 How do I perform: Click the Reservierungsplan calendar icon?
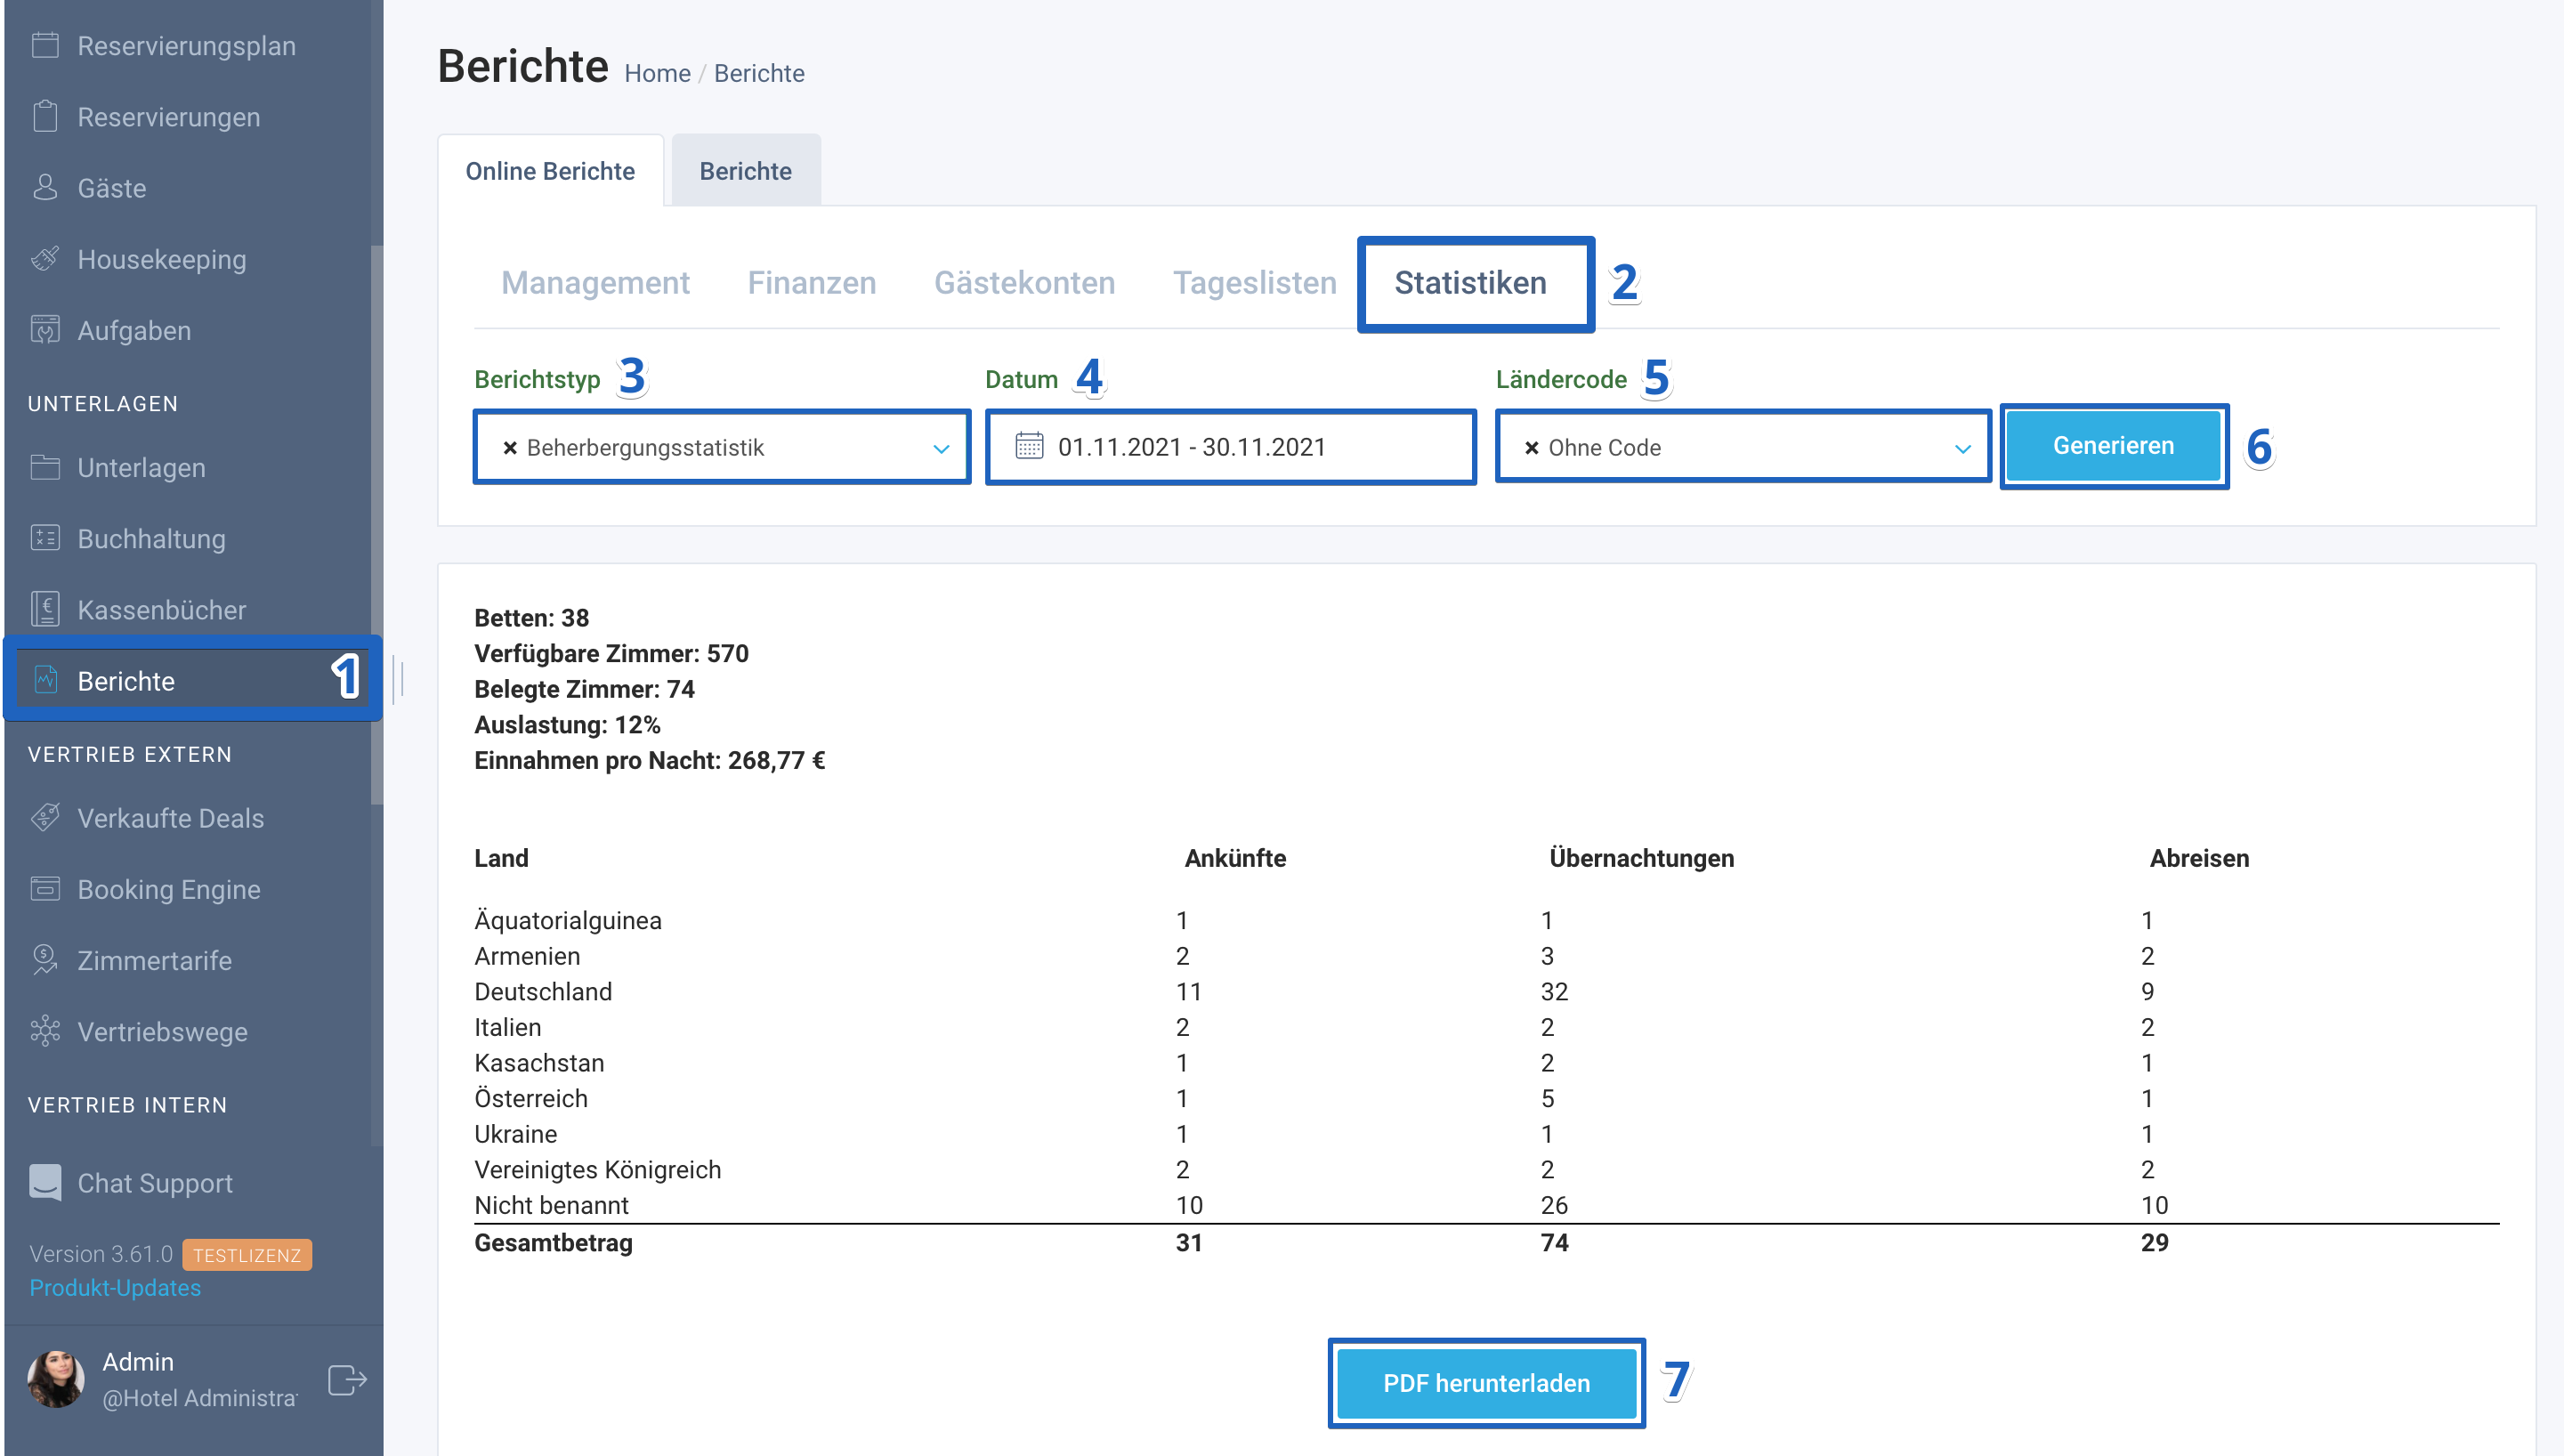pyautogui.click(x=45, y=45)
